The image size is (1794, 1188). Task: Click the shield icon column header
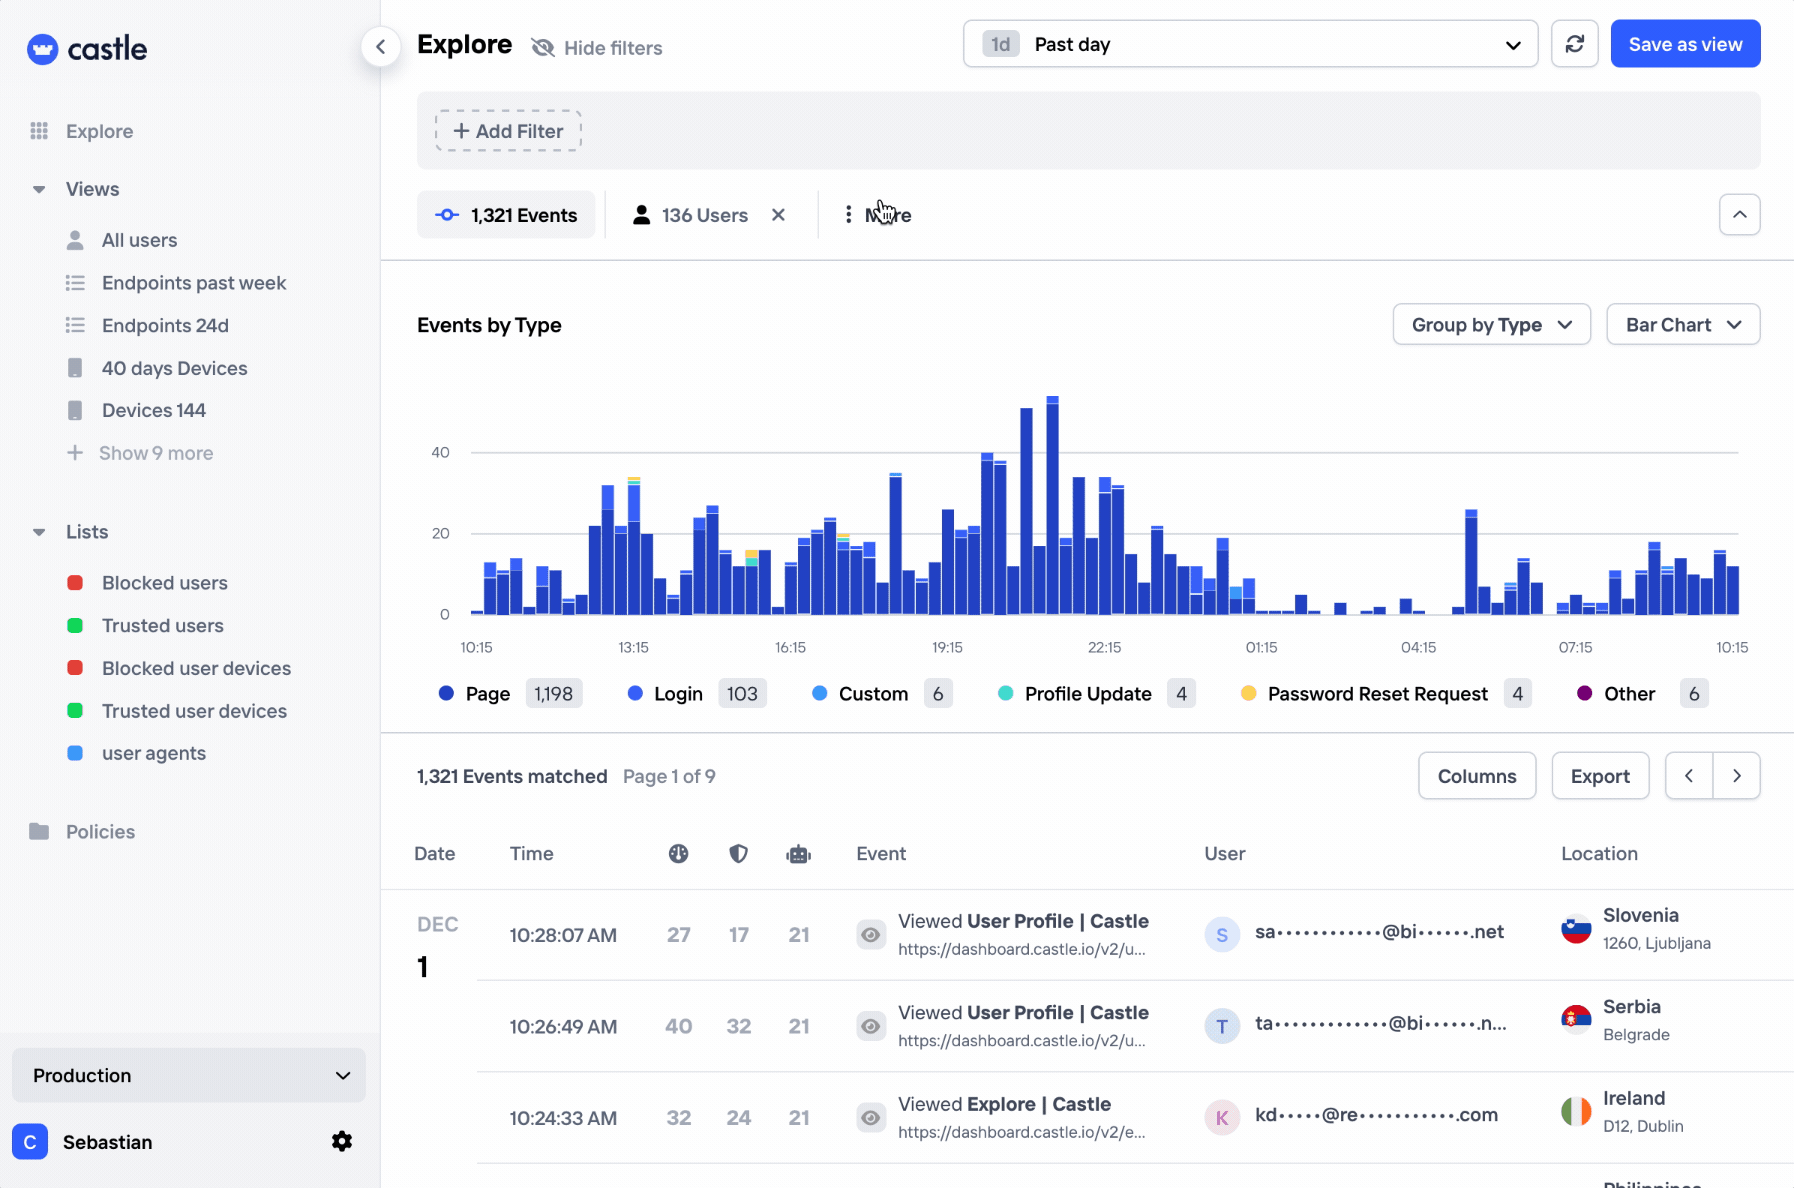(738, 853)
